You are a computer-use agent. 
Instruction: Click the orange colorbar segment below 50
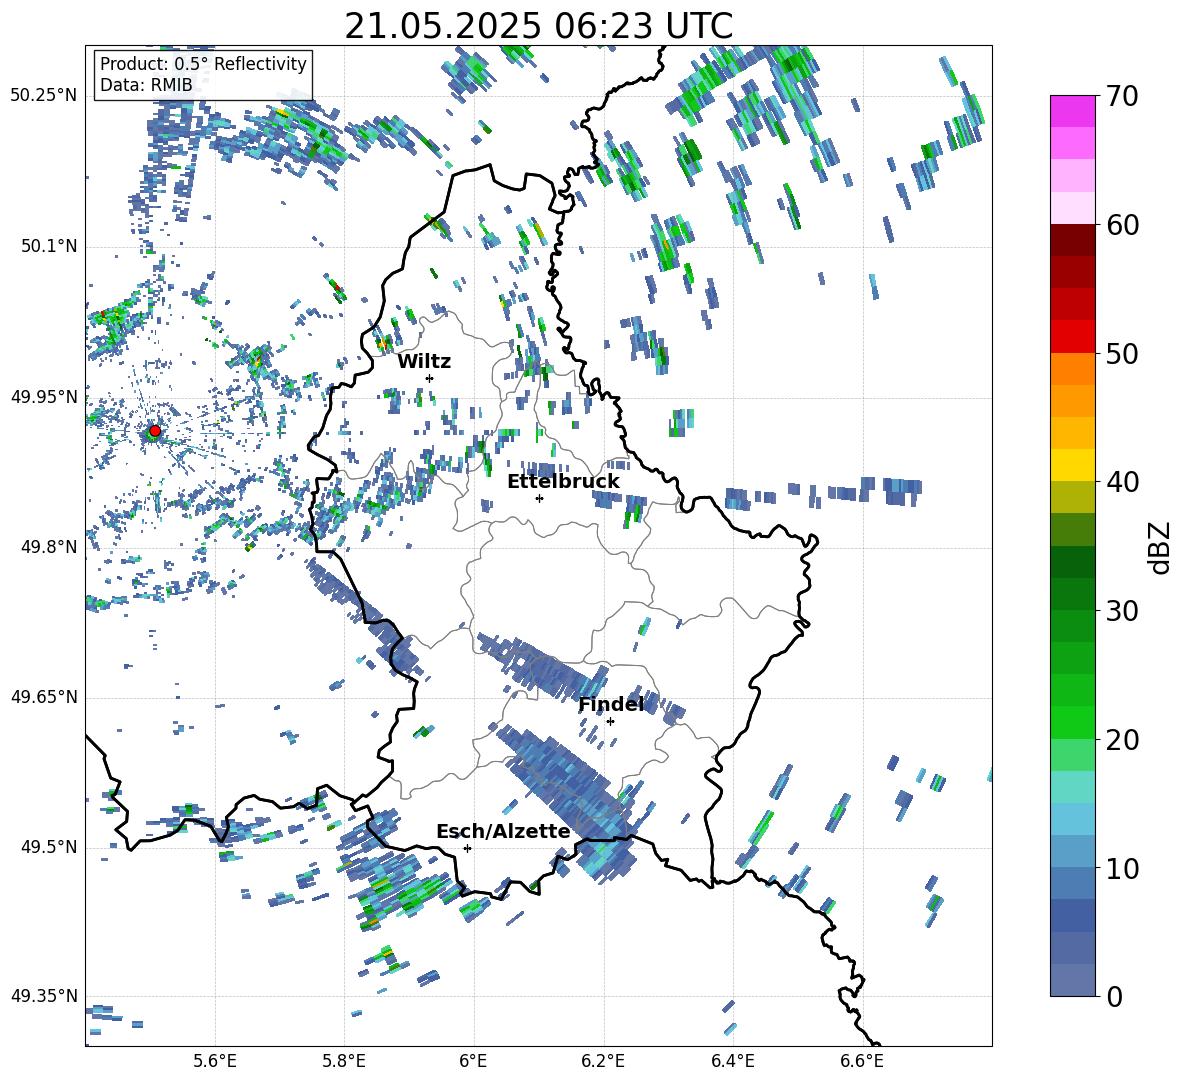[1072, 368]
